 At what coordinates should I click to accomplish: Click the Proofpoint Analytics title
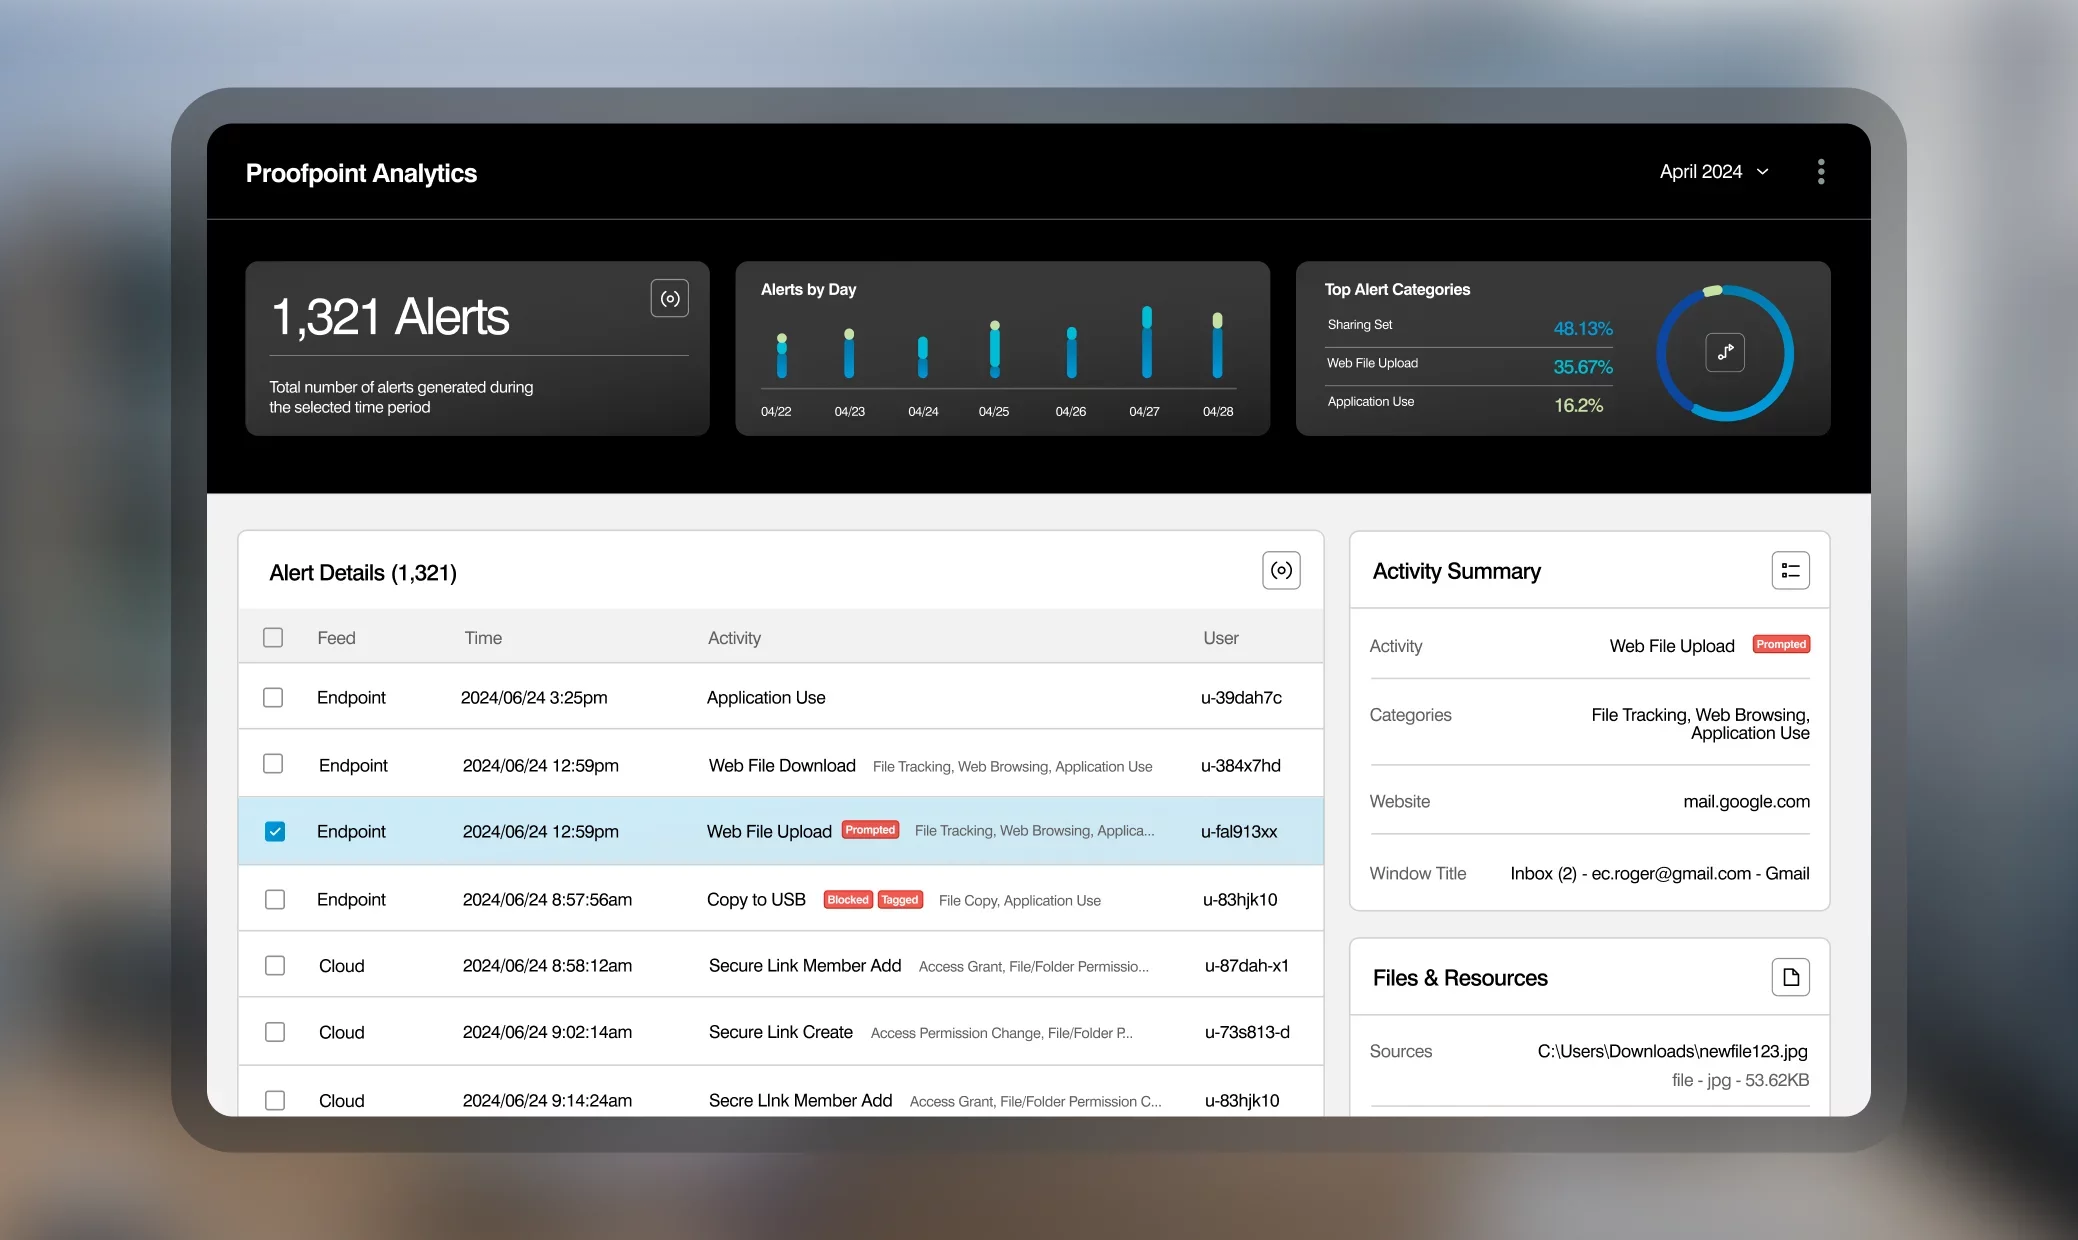[361, 173]
